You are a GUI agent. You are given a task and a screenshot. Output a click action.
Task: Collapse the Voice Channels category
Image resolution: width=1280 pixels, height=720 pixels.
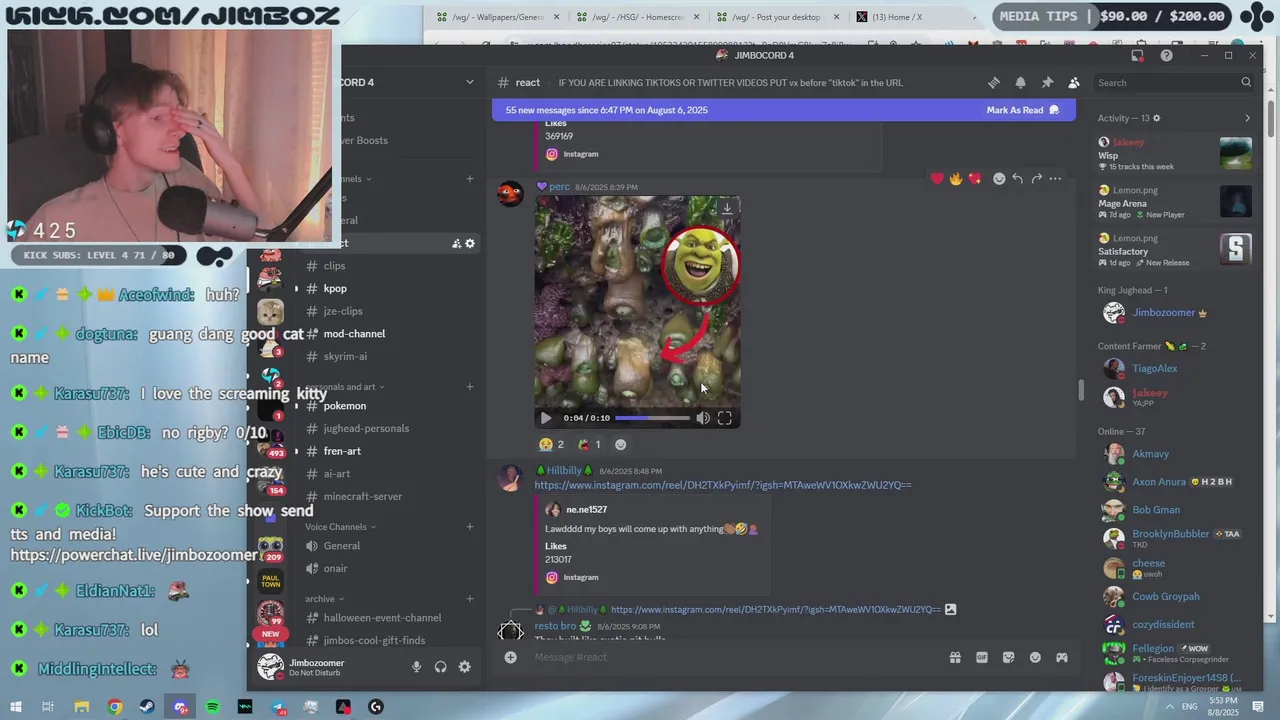pyautogui.click(x=340, y=527)
